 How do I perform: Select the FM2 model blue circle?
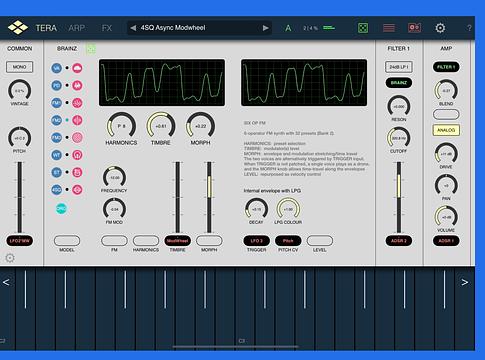tap(57, 120)
